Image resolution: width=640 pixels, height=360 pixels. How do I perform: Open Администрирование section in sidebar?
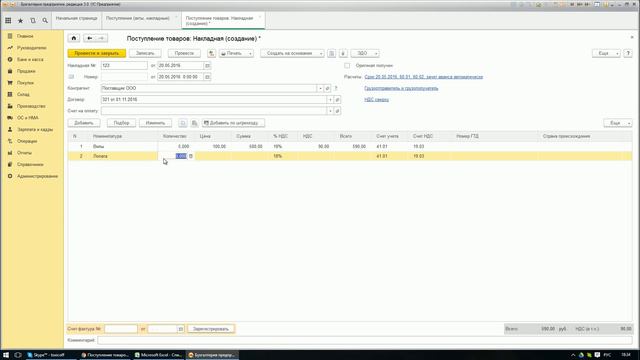[x=37, y=176]
